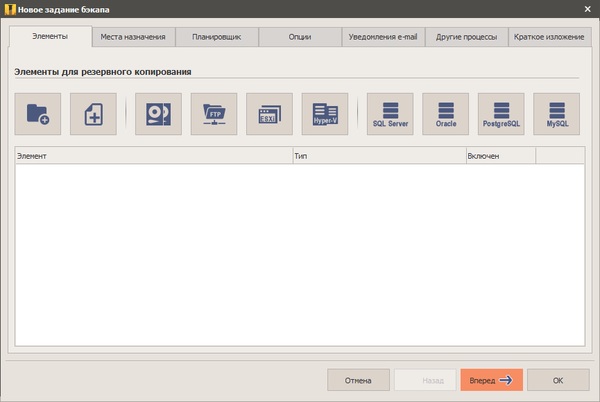The image size is (600, 402).
Task: Add an FTP source item
Action: (214, 114)
